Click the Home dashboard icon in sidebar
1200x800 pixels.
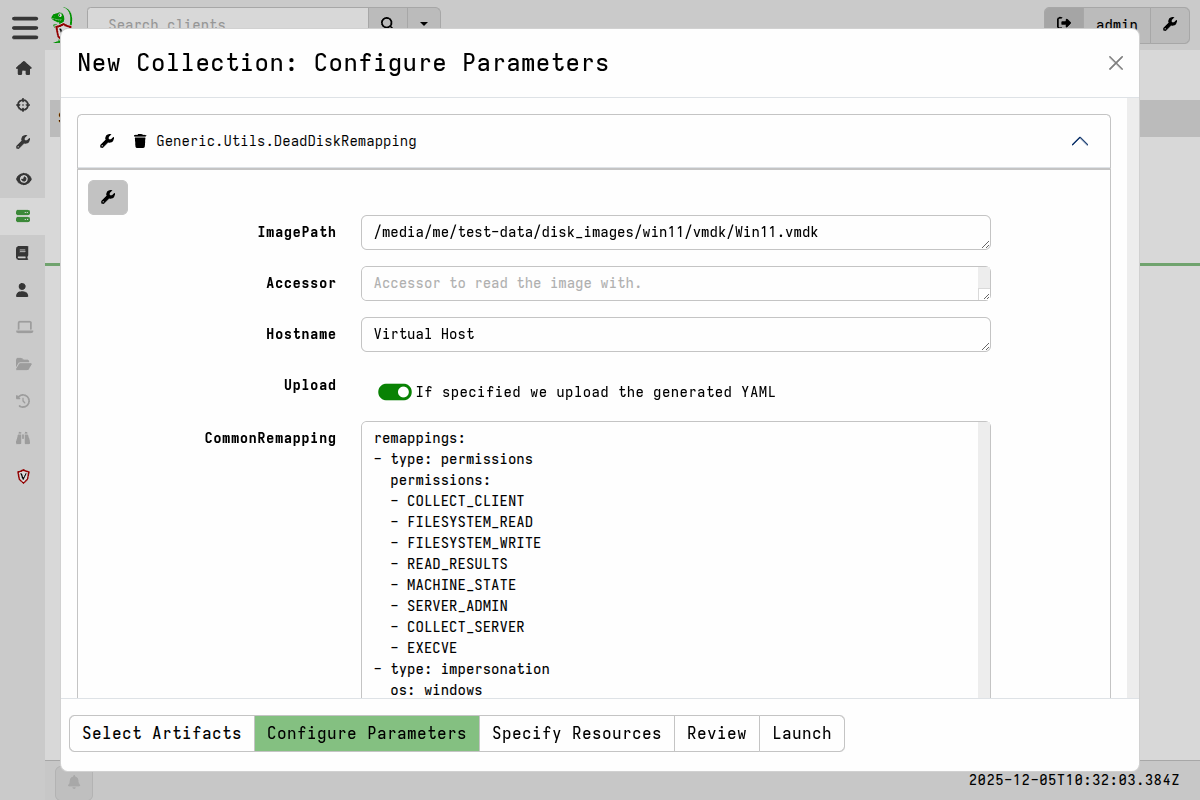(23, 68)
